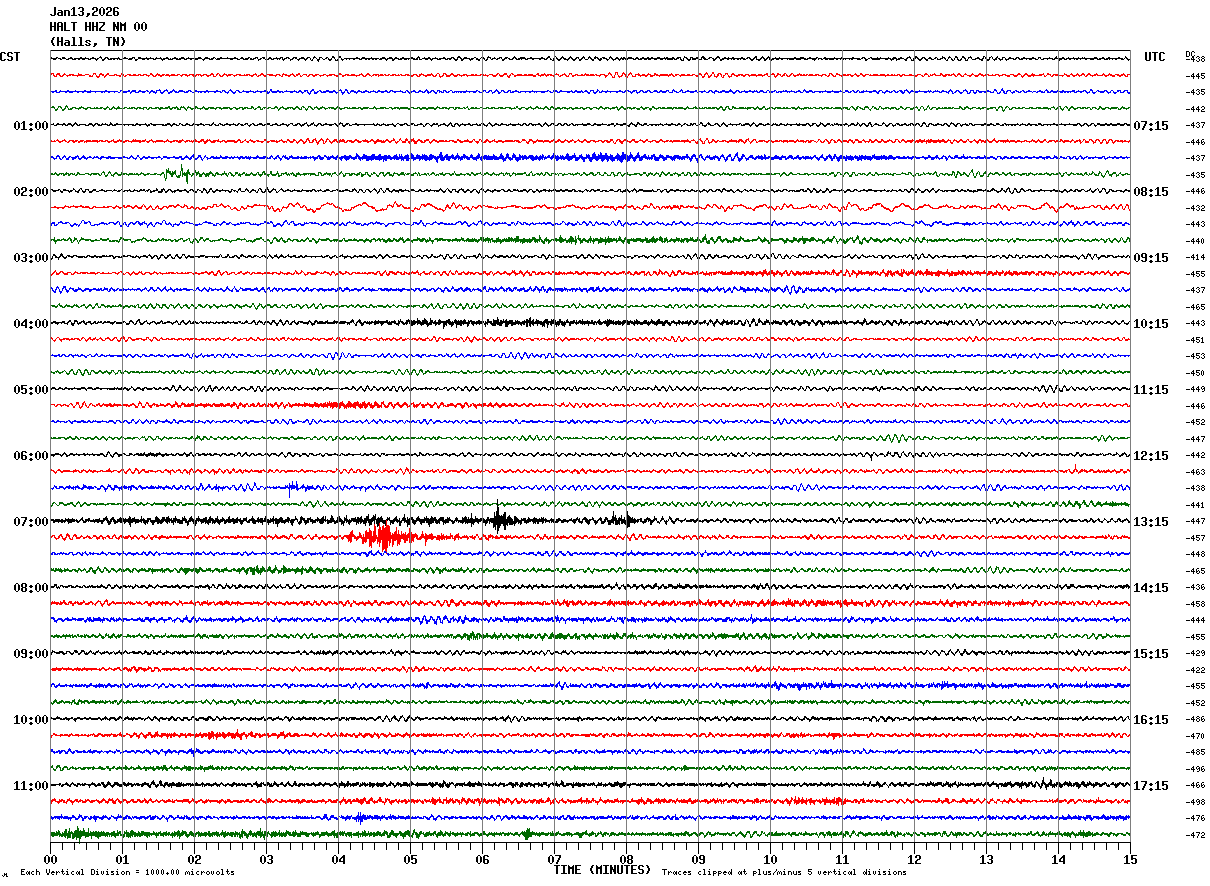
Task: Select the 17:15 UTC time label
Action: pyautogui.click(x=1151, y=786)
